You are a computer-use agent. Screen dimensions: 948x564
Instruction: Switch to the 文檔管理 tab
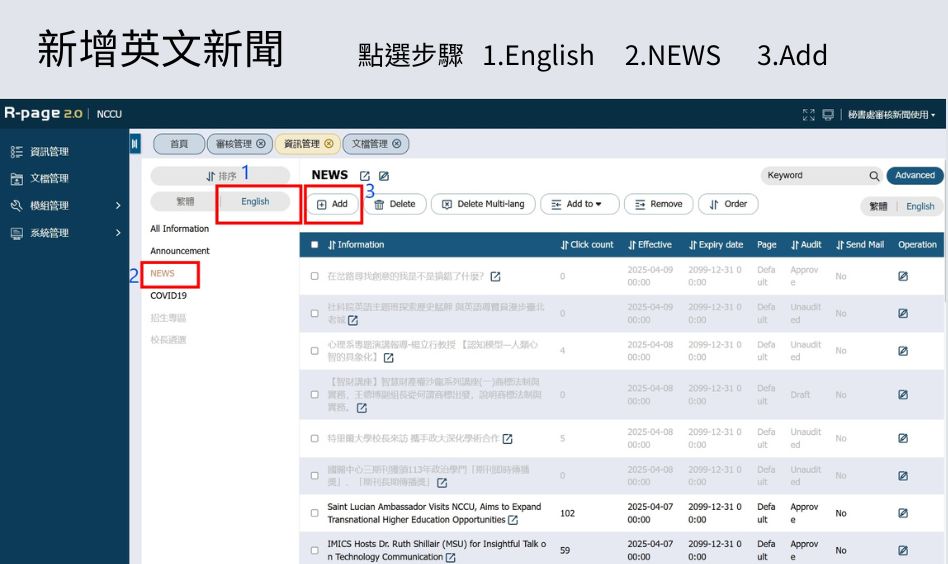point(370,144)
